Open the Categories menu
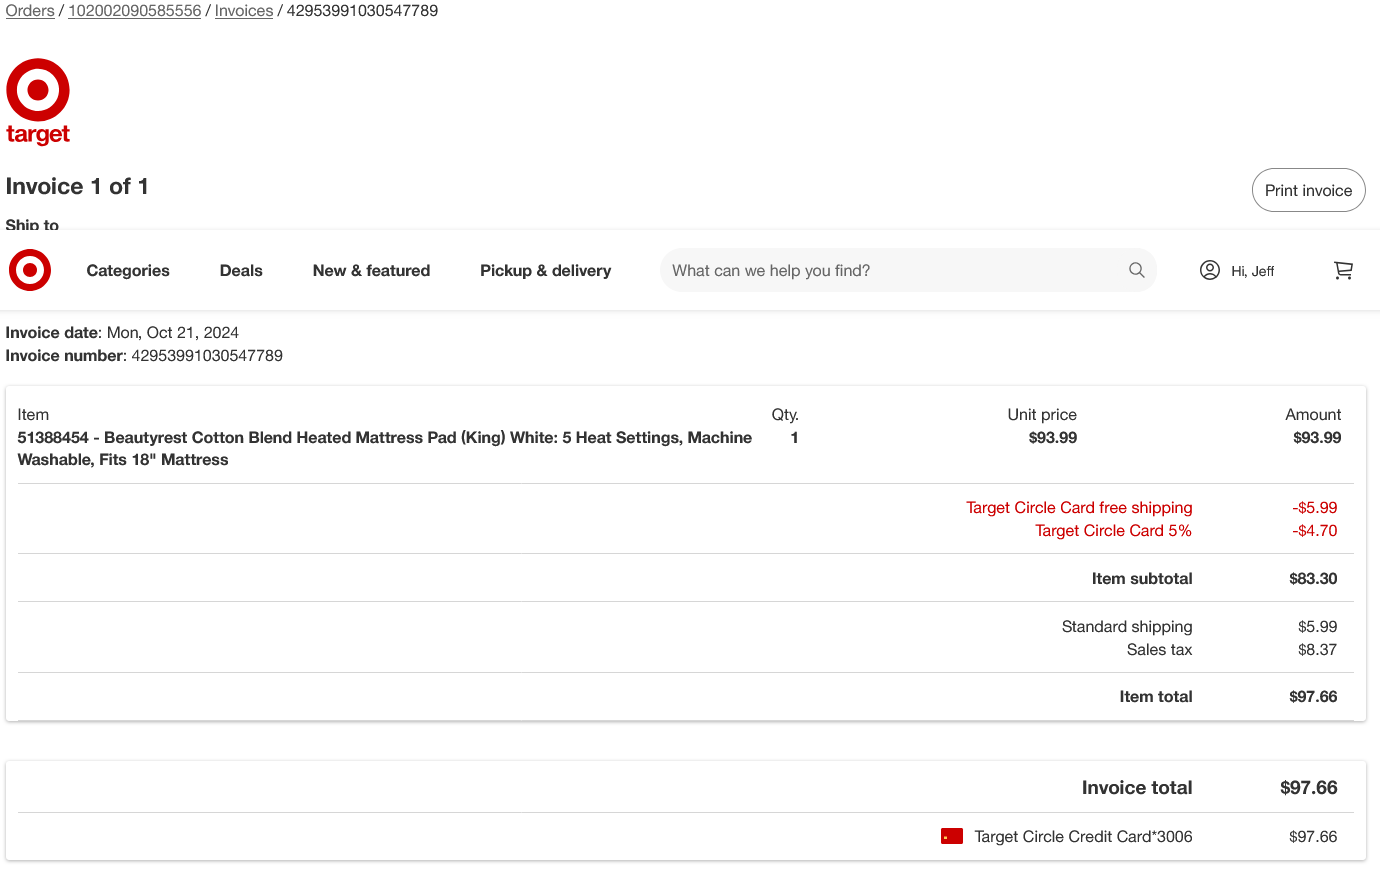The image size is (1380, 874). click(x=128, y=270)
